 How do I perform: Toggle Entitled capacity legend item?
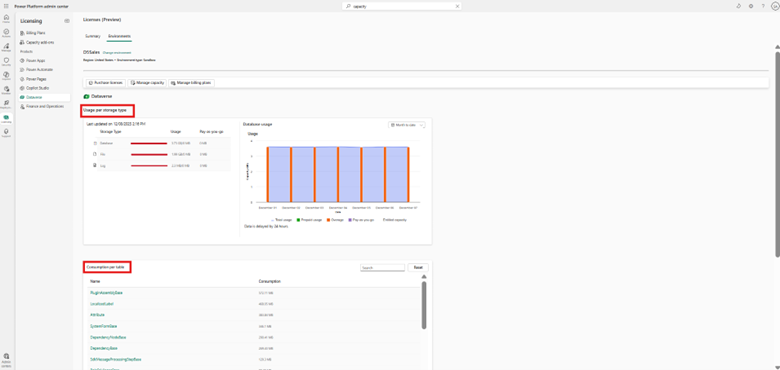point(394,219)
